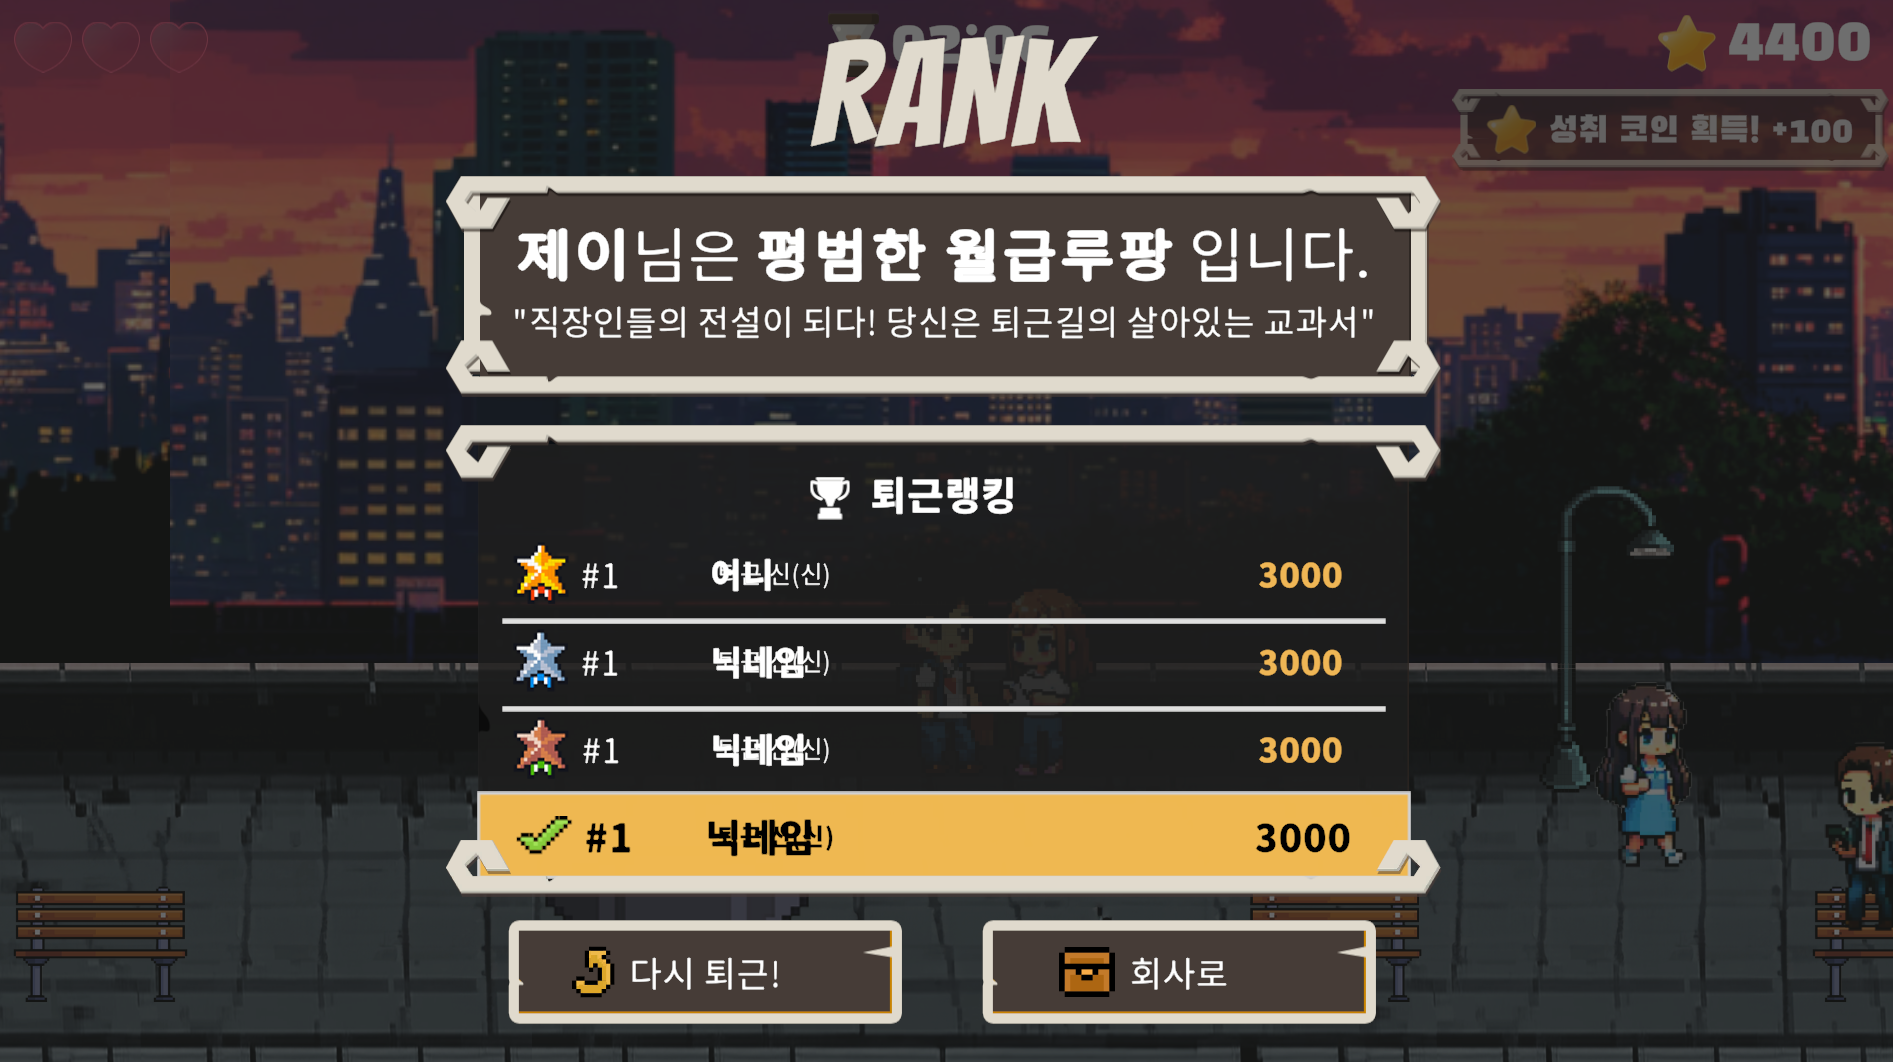Click the first ranking row score 3000

pyautogui.click(x=1300, y=575)
